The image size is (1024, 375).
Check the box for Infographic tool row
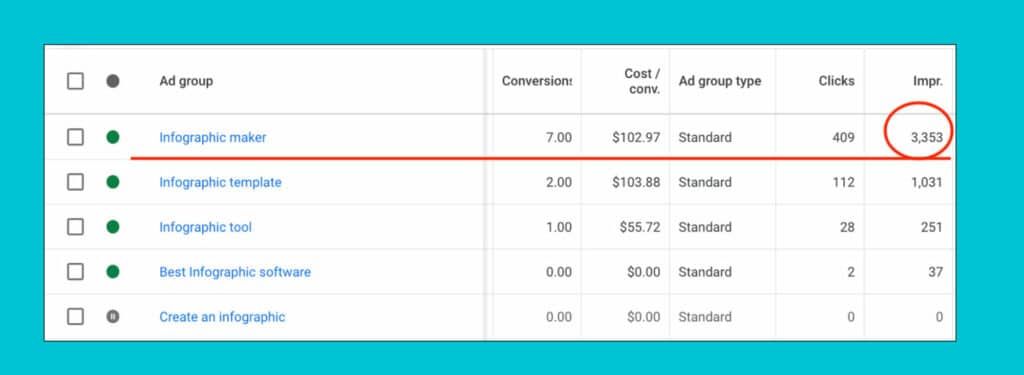tap(76, 227)
